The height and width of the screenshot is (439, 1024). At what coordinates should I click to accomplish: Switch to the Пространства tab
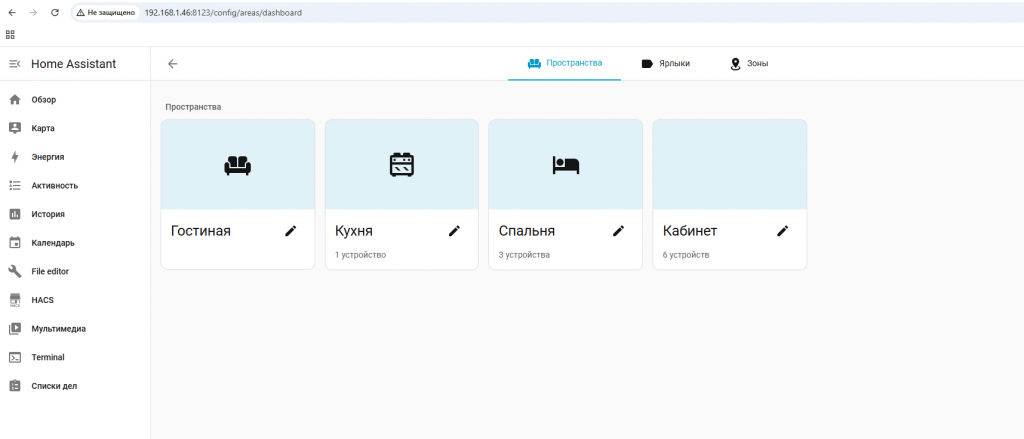[564, 64]
